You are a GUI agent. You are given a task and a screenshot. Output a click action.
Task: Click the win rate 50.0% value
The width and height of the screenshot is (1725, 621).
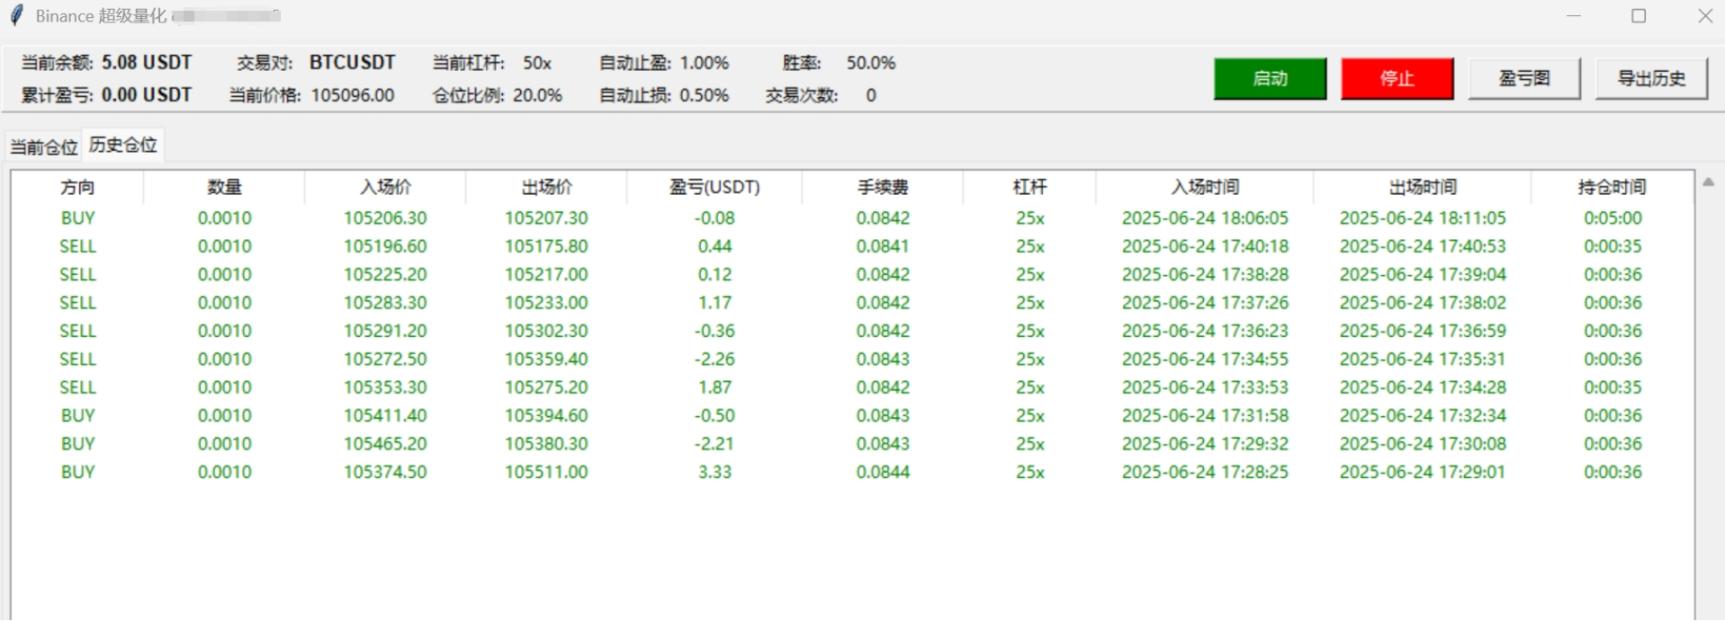(871, 63)
